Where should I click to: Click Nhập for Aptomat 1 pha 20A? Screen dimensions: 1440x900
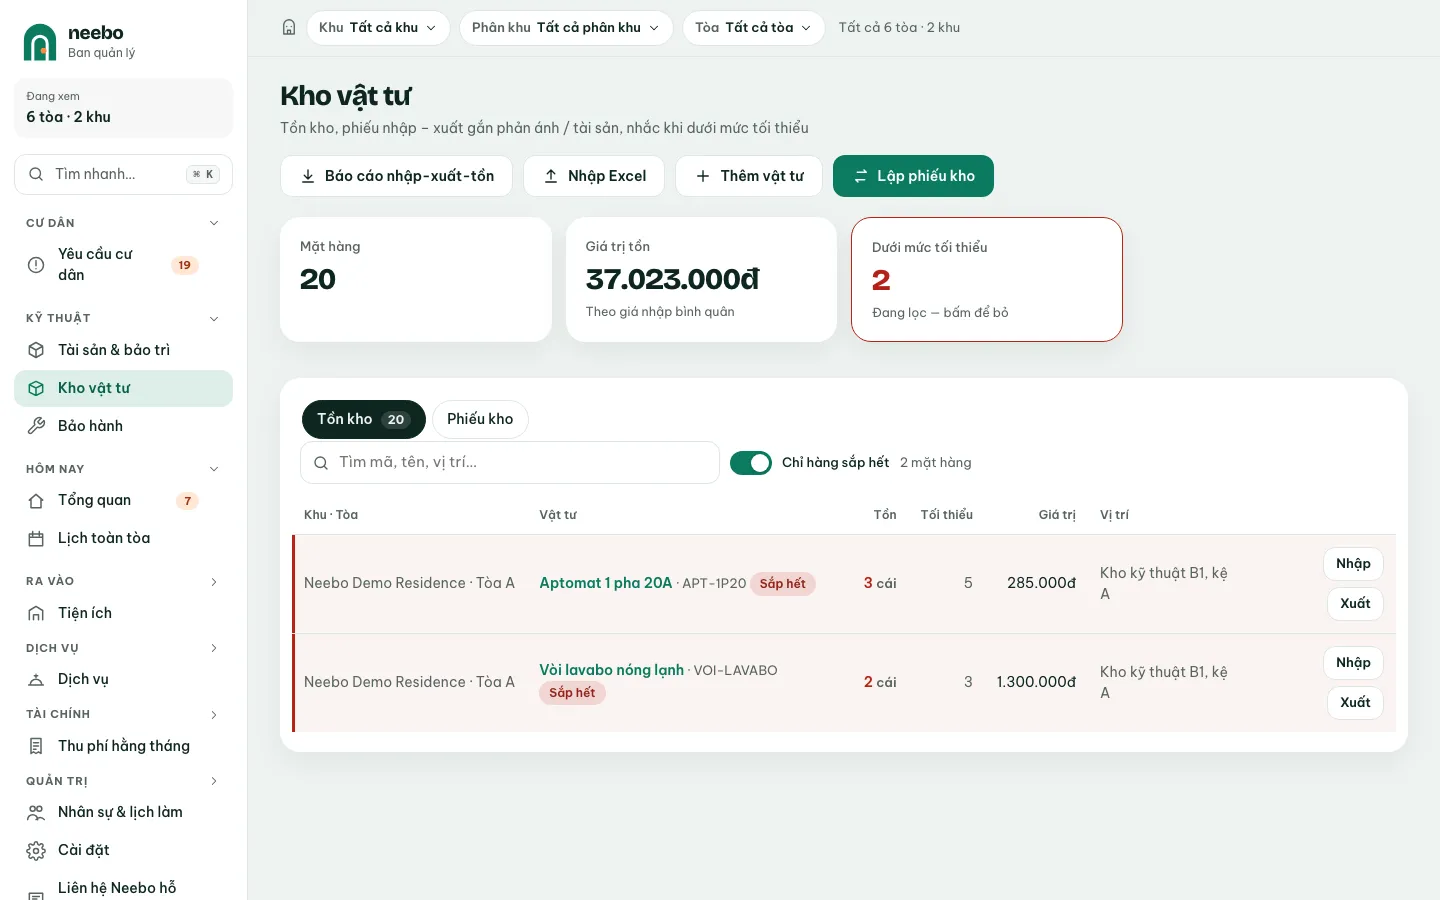1353,564
